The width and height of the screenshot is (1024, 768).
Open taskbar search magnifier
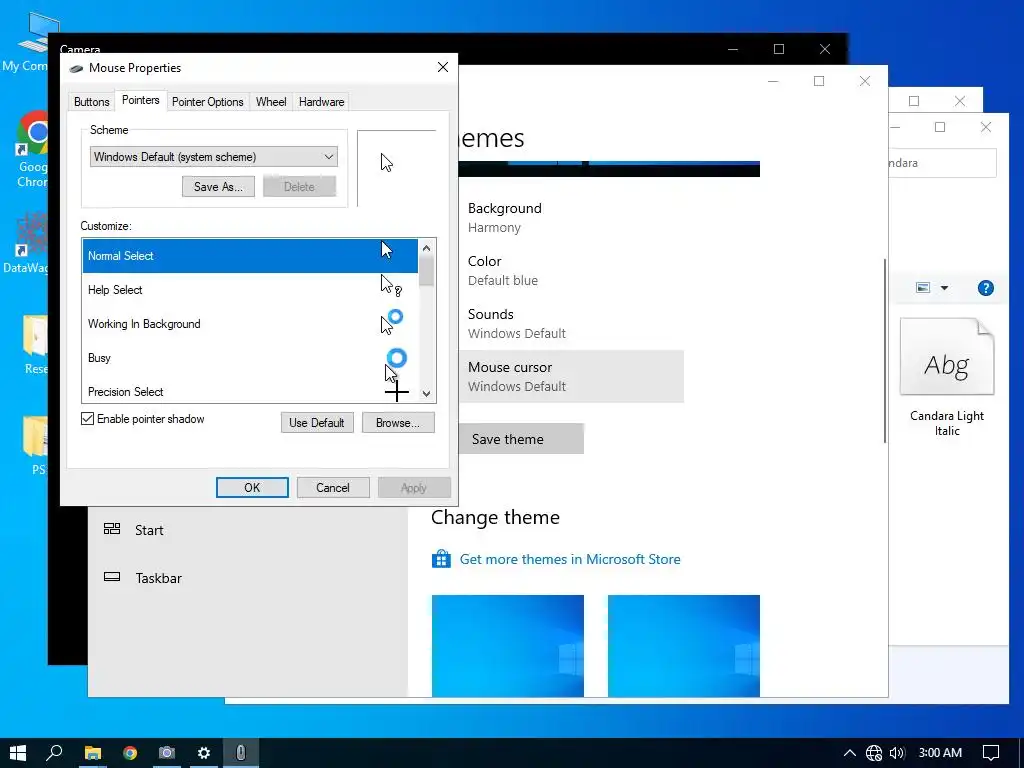pyautogui.click(x=55, y=753)
